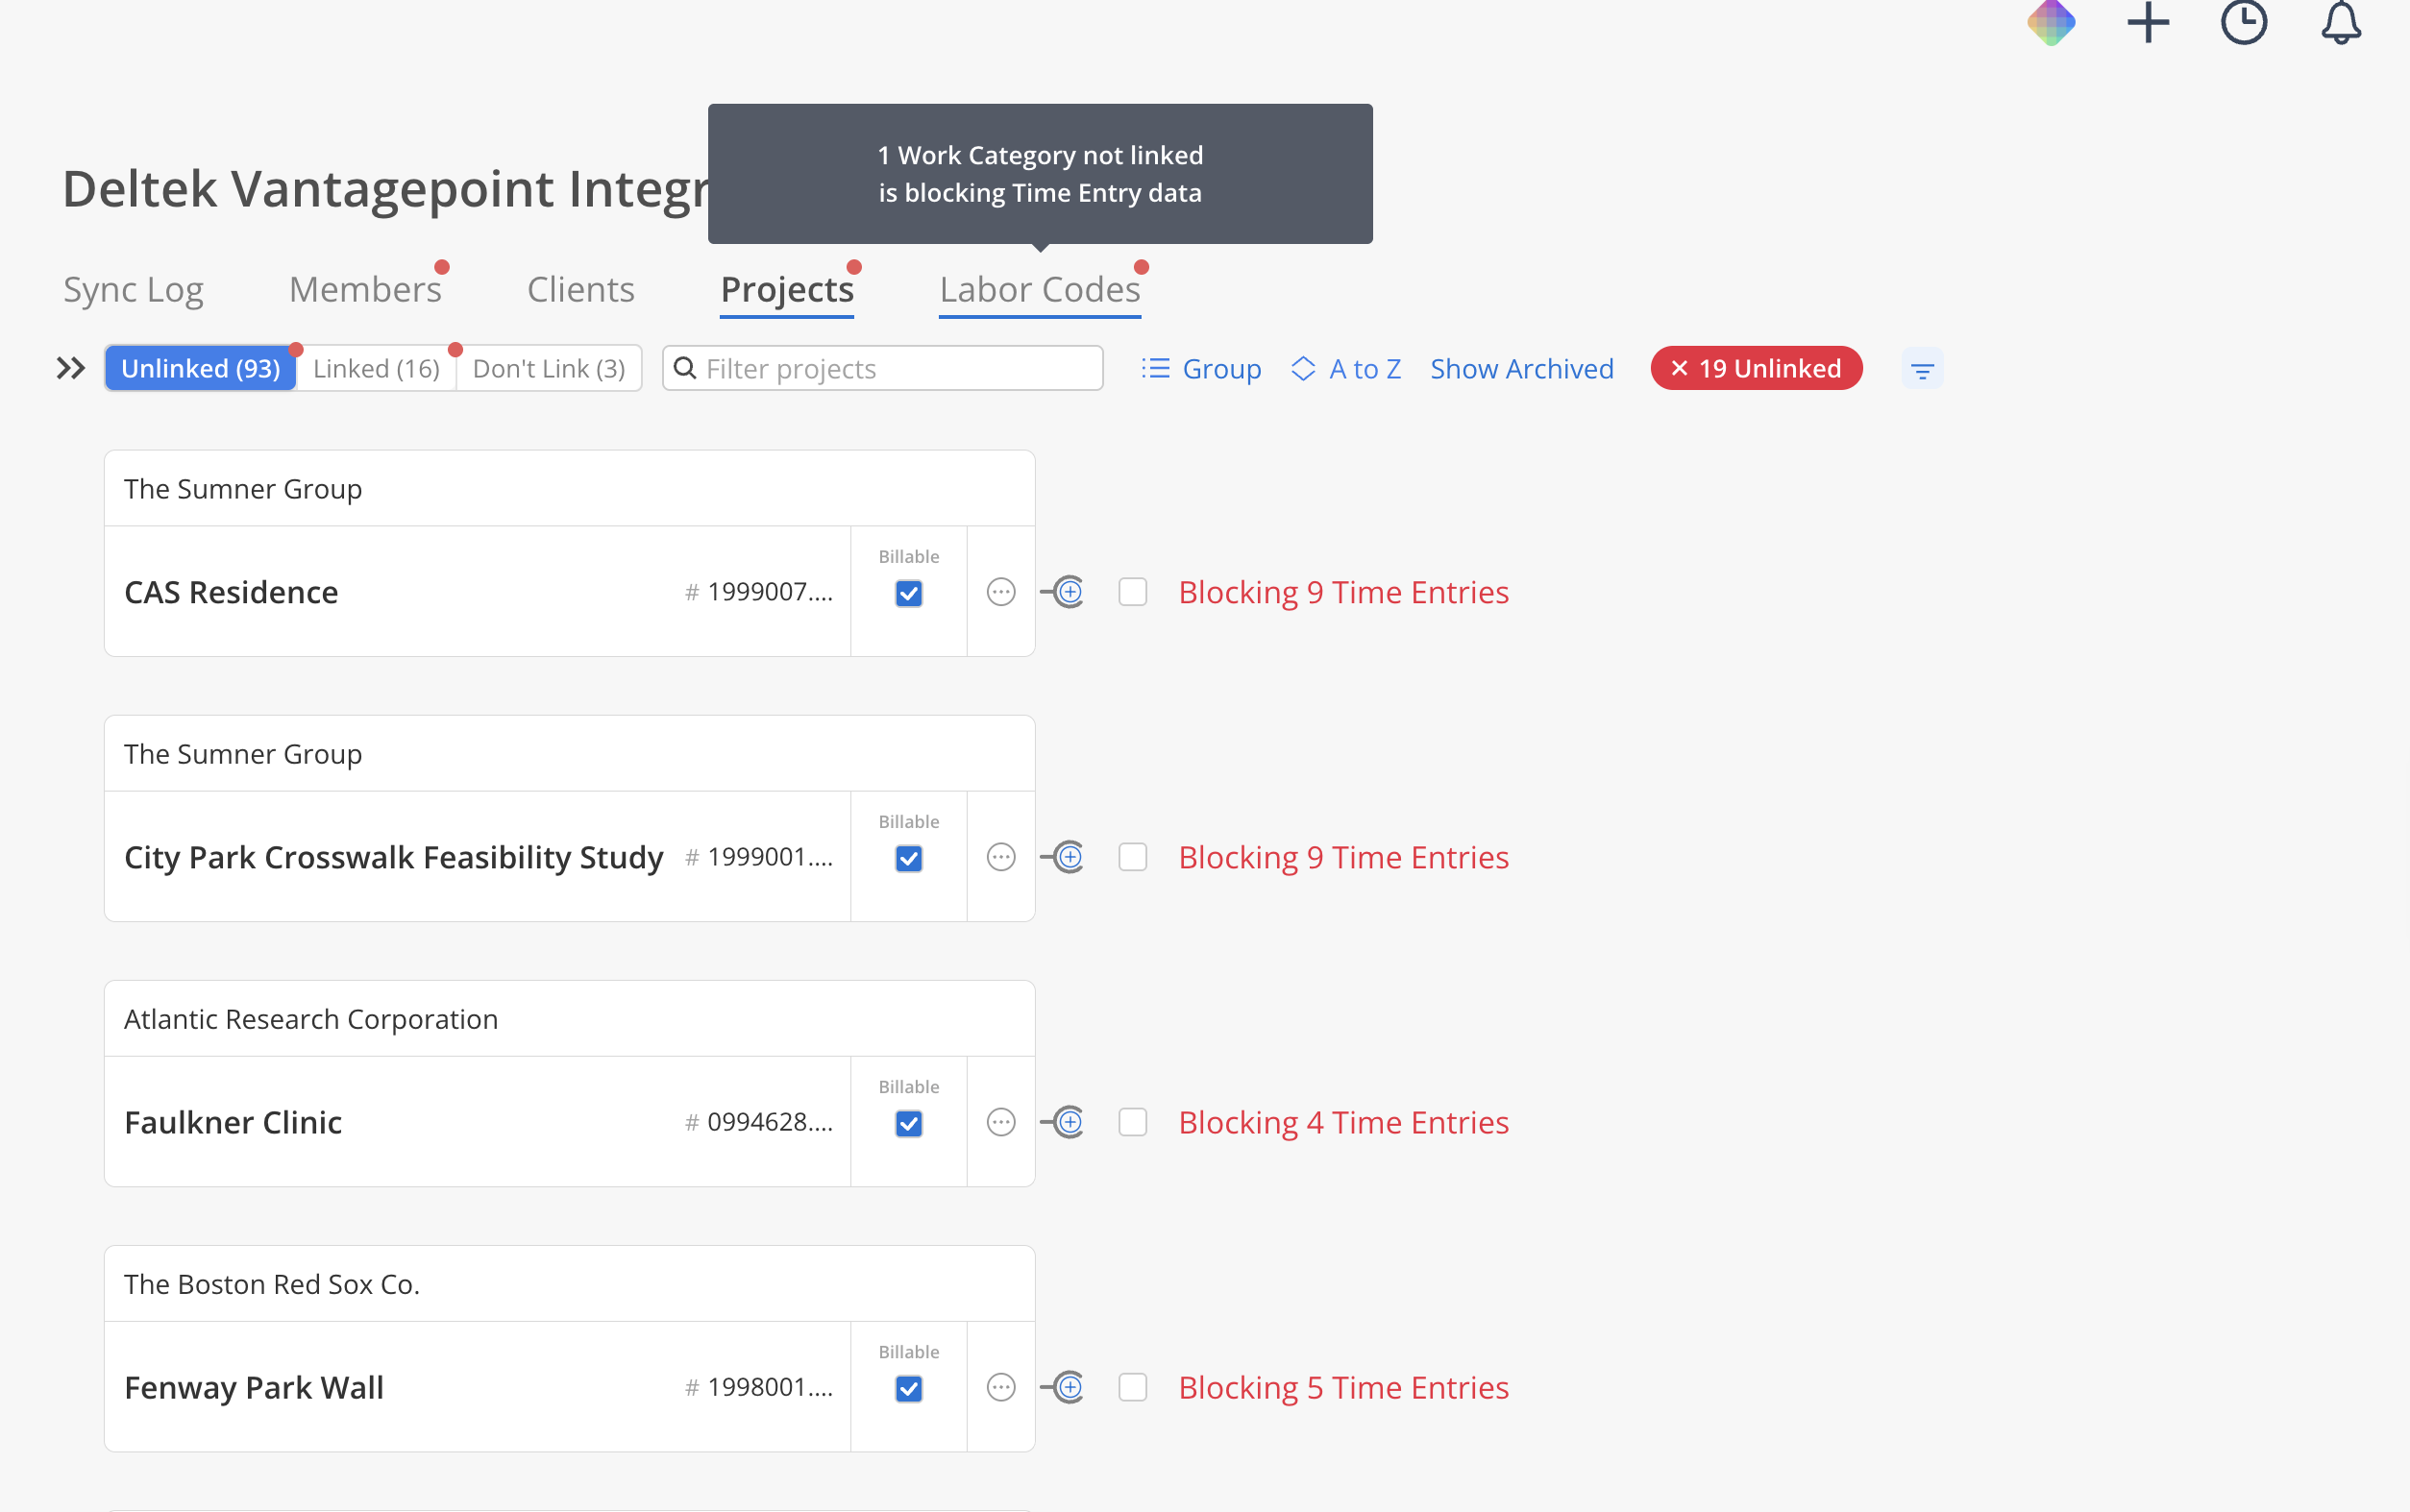Open the clock timer icon
2410x1512 pixels.
(x=2244, y=22)
